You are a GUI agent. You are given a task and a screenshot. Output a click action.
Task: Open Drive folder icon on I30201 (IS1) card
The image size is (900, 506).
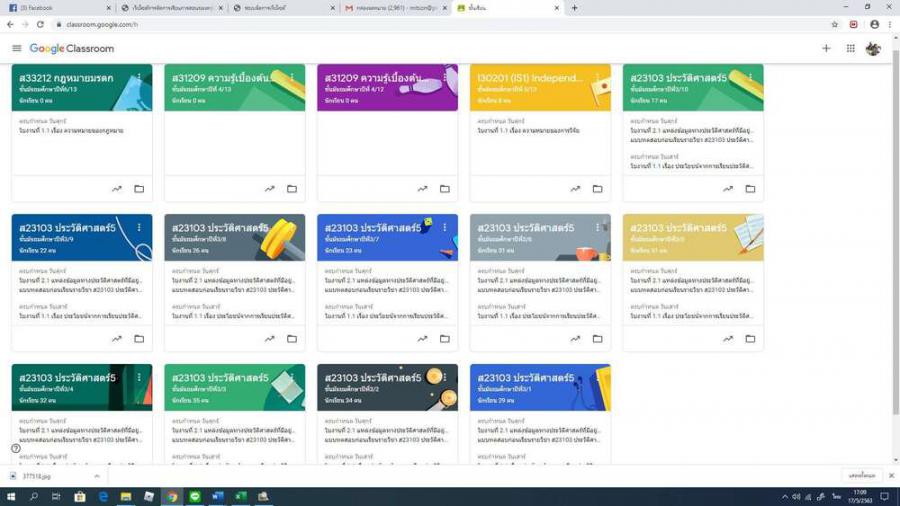pyautogui.click(x=597, y=188)
